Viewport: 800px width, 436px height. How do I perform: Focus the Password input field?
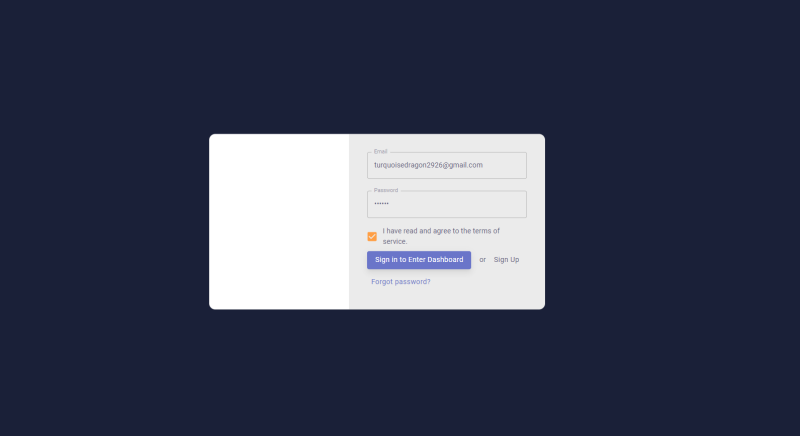(x=447, y=204)
